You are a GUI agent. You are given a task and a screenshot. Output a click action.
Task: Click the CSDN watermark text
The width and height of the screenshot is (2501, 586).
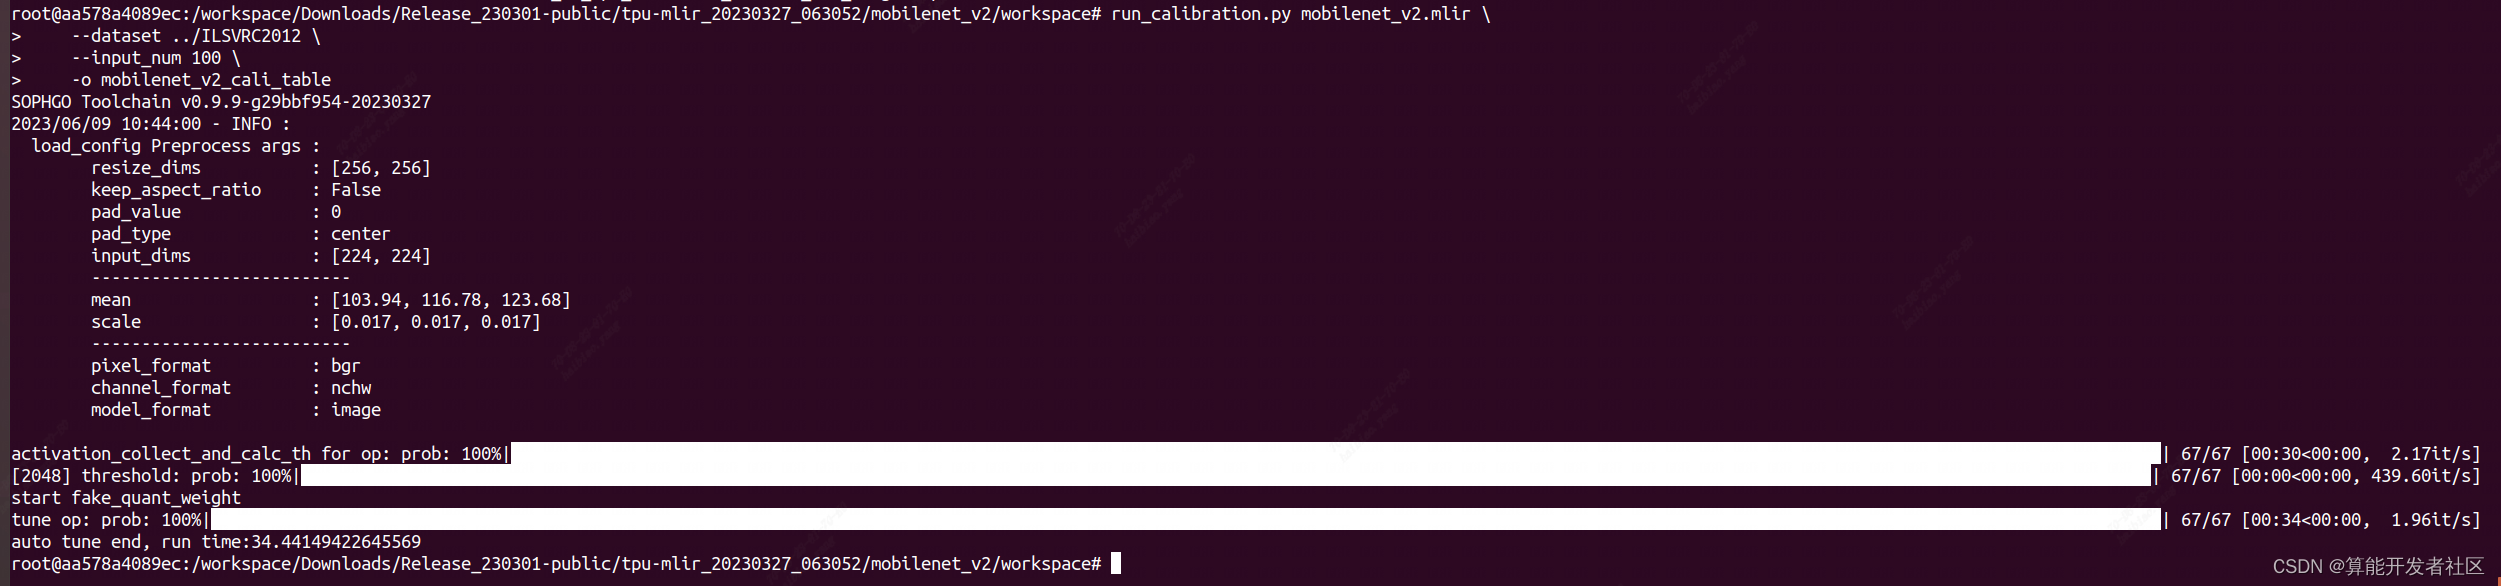click(2378, 566)
